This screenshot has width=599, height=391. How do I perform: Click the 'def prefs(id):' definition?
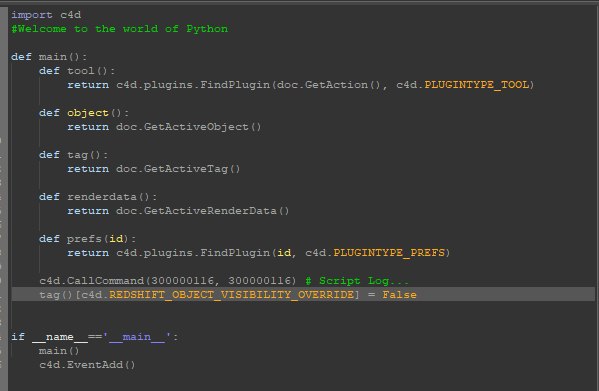coord(87,239)
